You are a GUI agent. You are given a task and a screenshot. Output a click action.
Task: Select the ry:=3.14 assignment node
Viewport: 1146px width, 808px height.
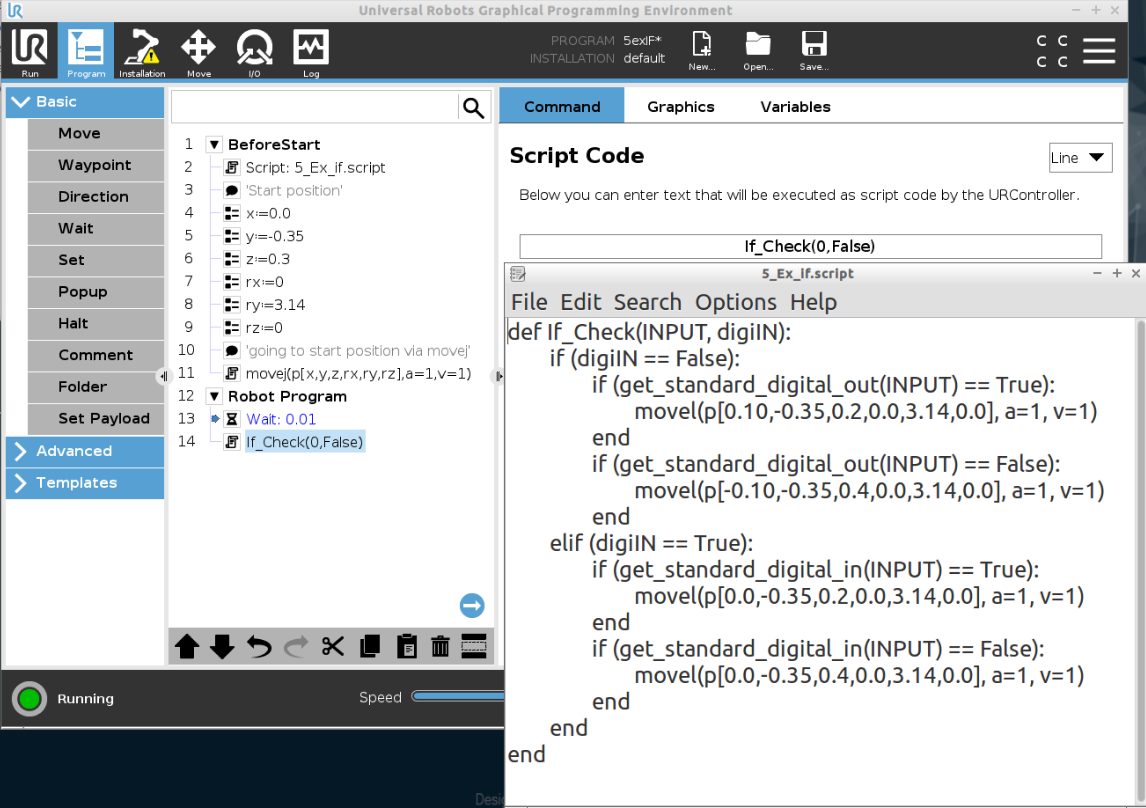[x=275, y=305]
